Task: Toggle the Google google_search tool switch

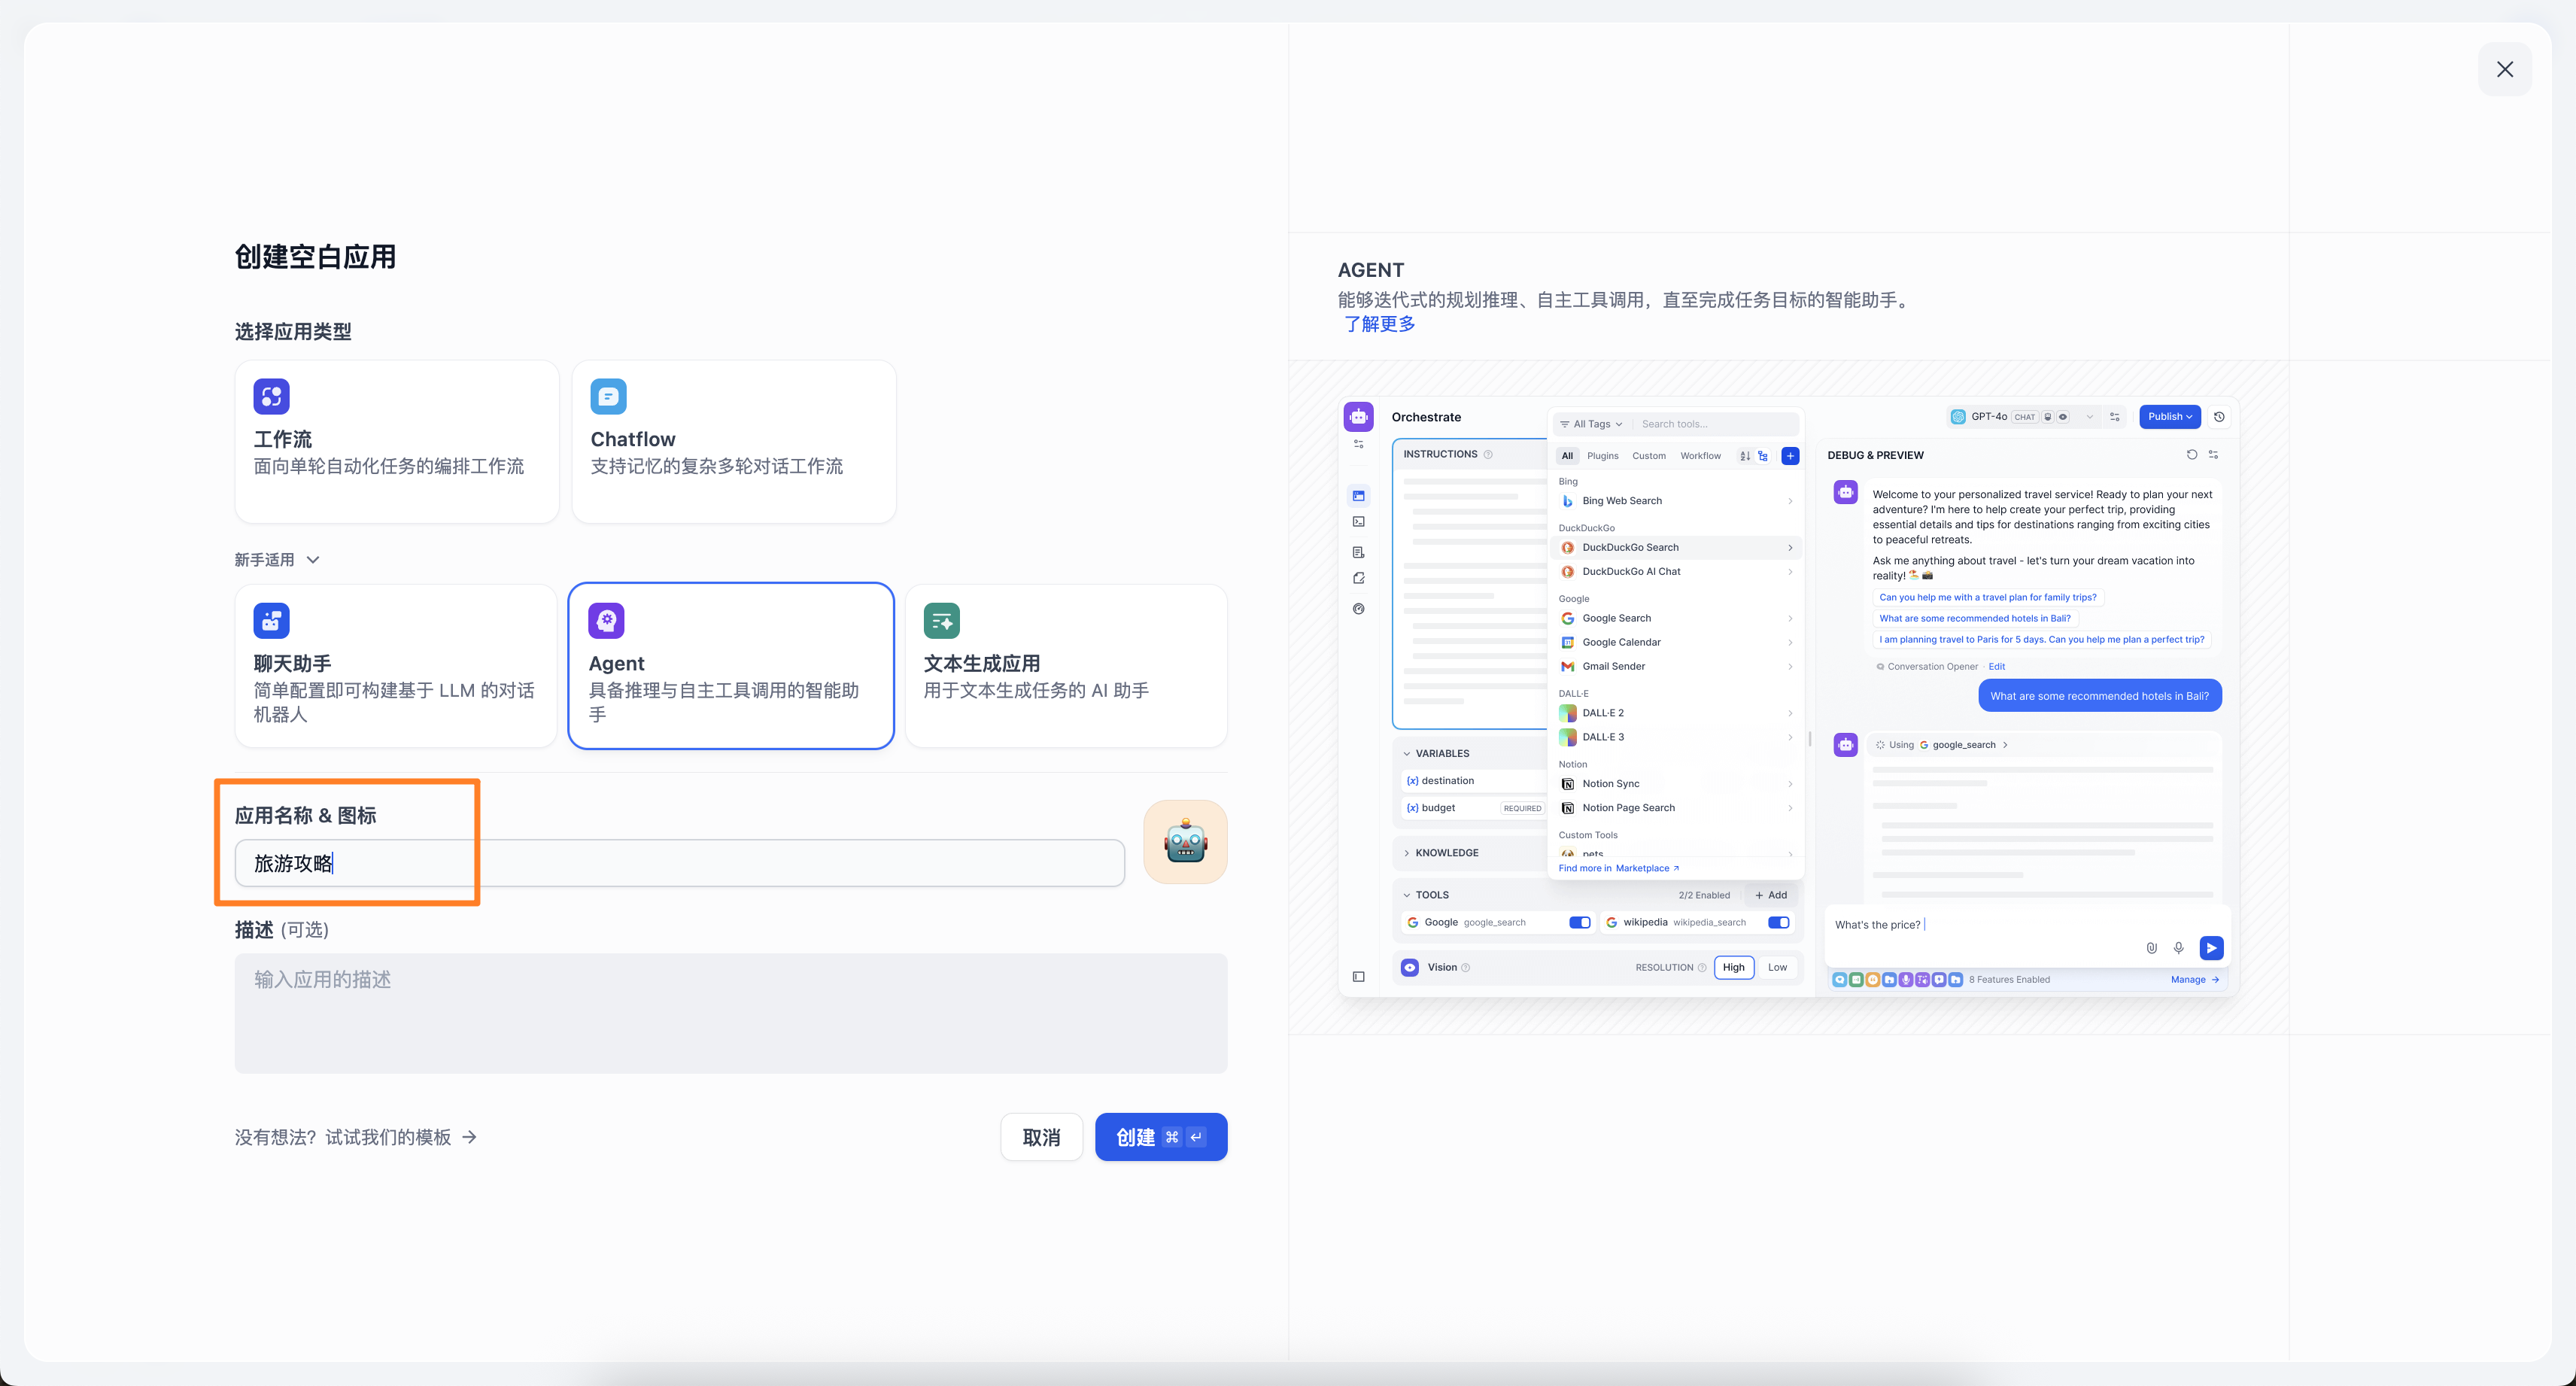Action: (x=1579, y=922)
